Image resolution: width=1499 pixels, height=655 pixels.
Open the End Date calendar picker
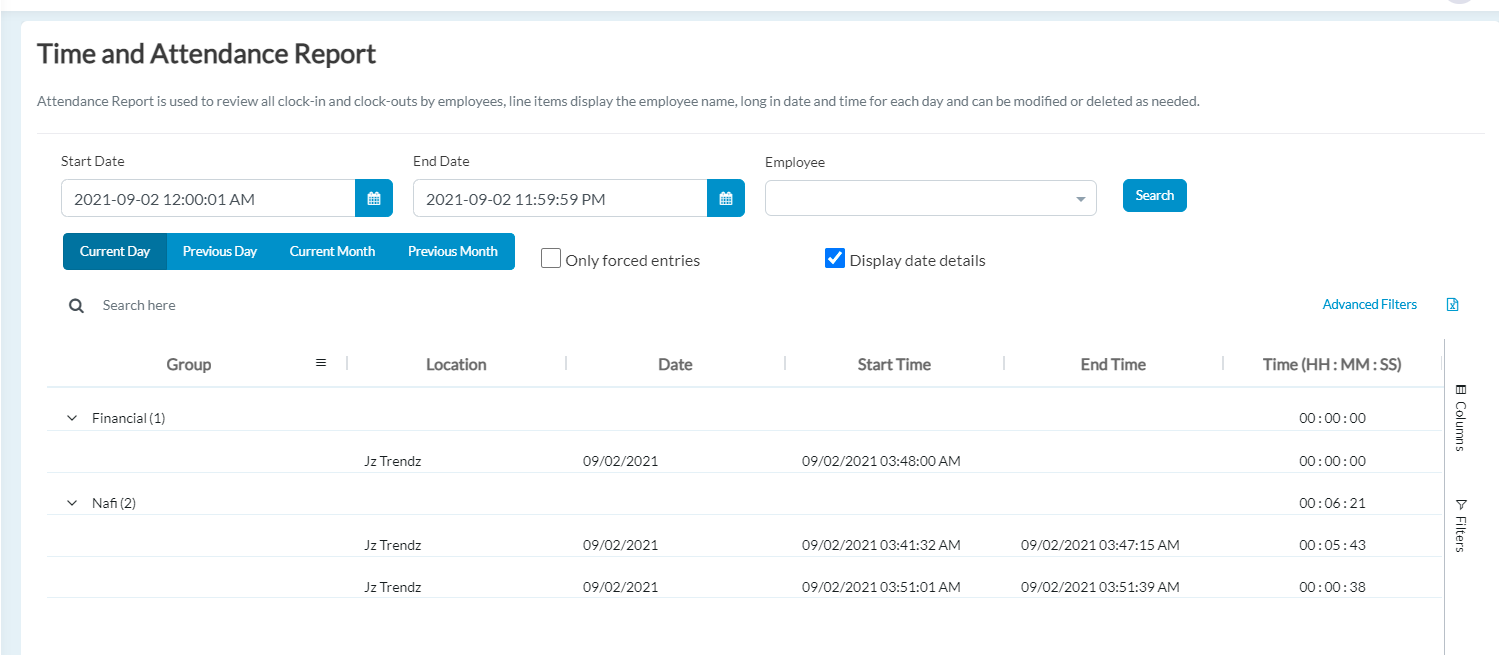(725, 198)
